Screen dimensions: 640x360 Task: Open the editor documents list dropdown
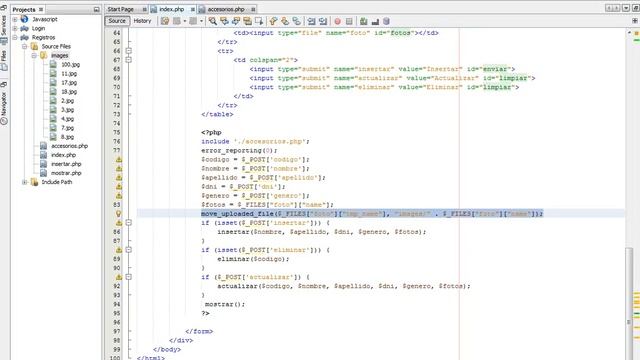point(626,8)
